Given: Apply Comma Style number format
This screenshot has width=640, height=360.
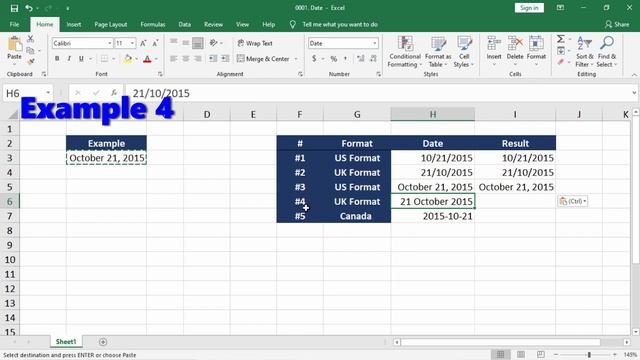Looking at the screenshot, I should [345, 59].
